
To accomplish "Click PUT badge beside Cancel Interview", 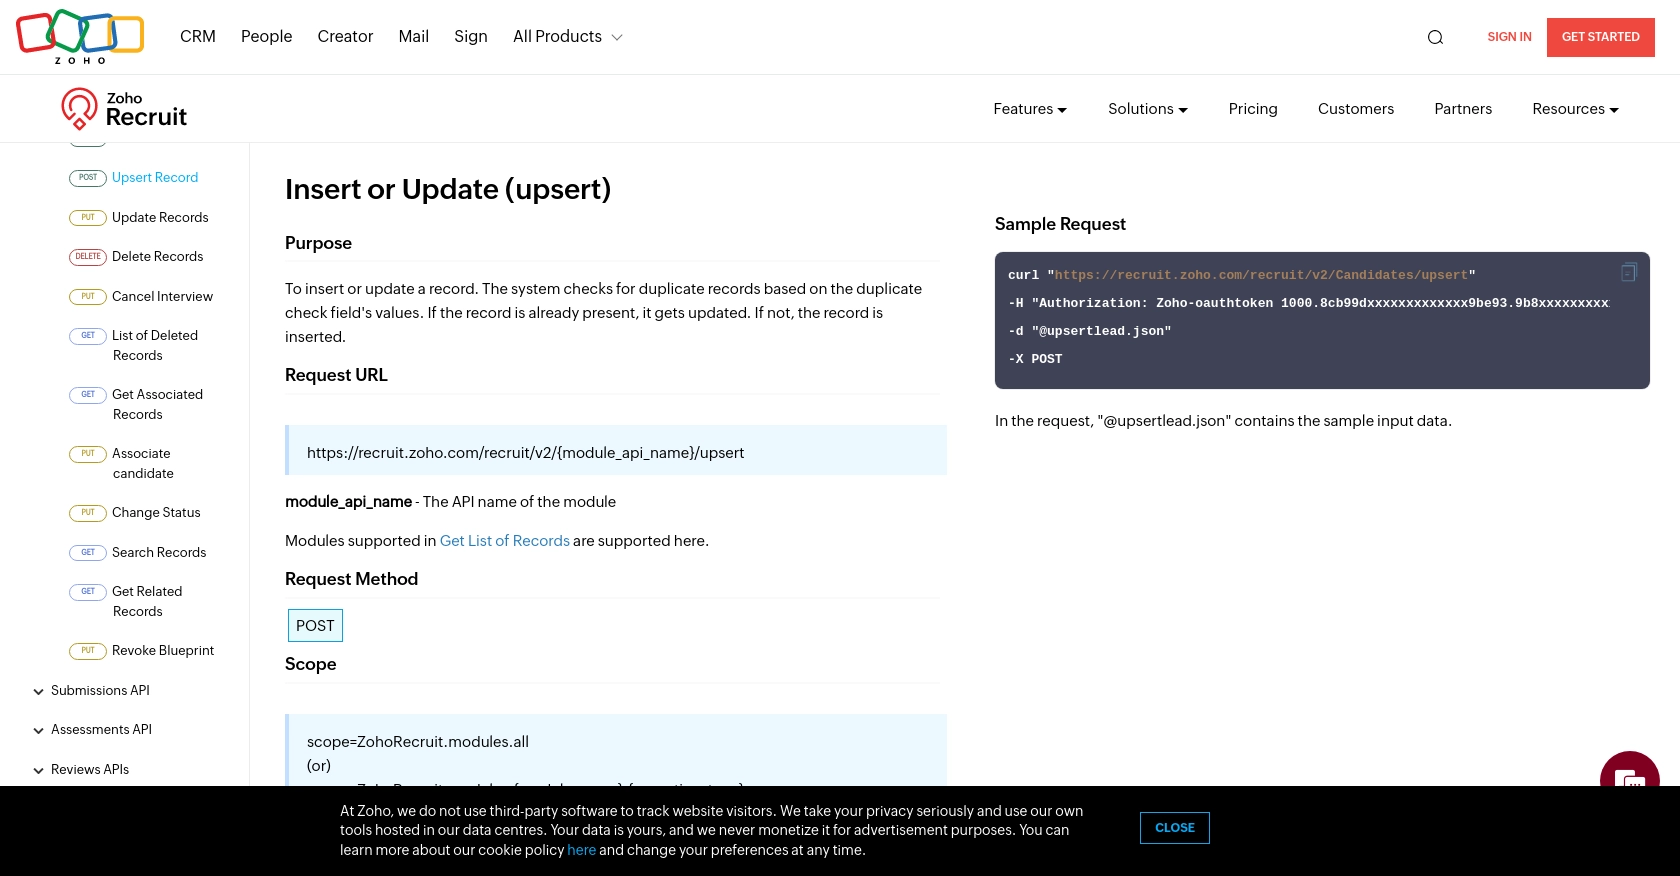I will point(88,297).
